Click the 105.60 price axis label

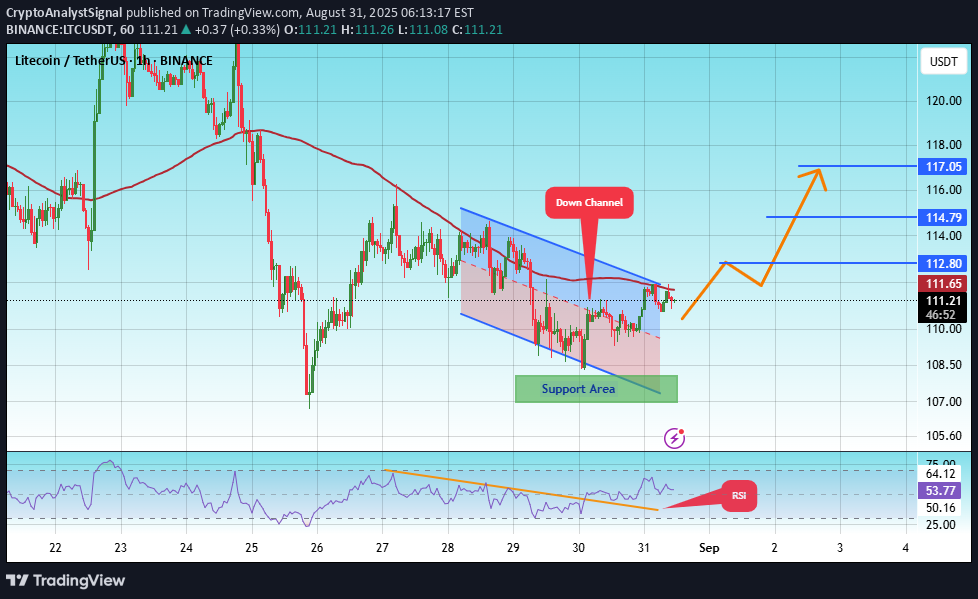coord(944,436)
